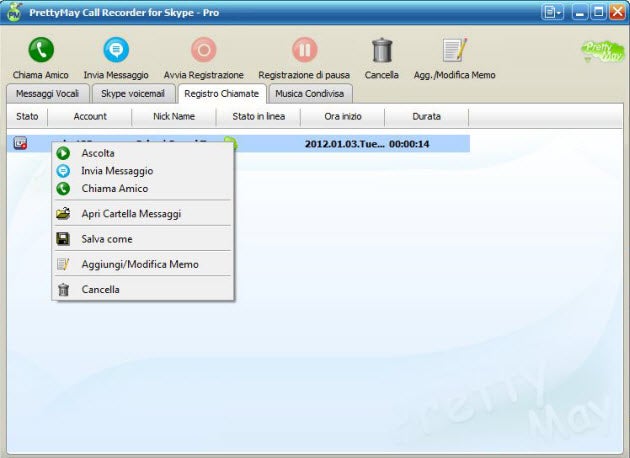Click the green Chiama Amico phone icon
Image resolution: width=630 pixels, height=458 pixels.
click(x=41, y=50)
